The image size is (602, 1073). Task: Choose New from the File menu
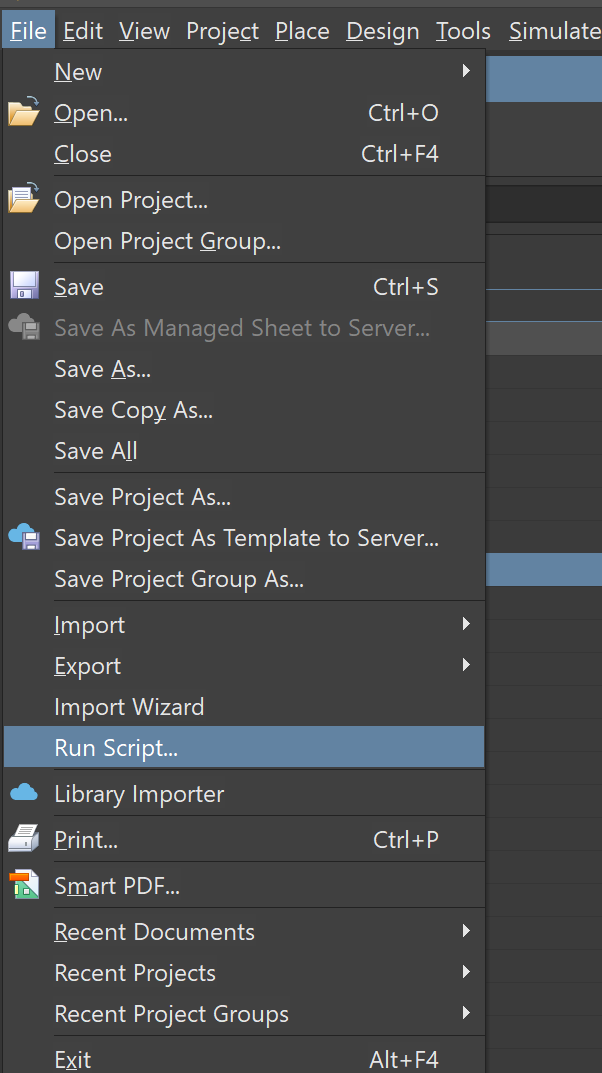[x=244, y=71]
